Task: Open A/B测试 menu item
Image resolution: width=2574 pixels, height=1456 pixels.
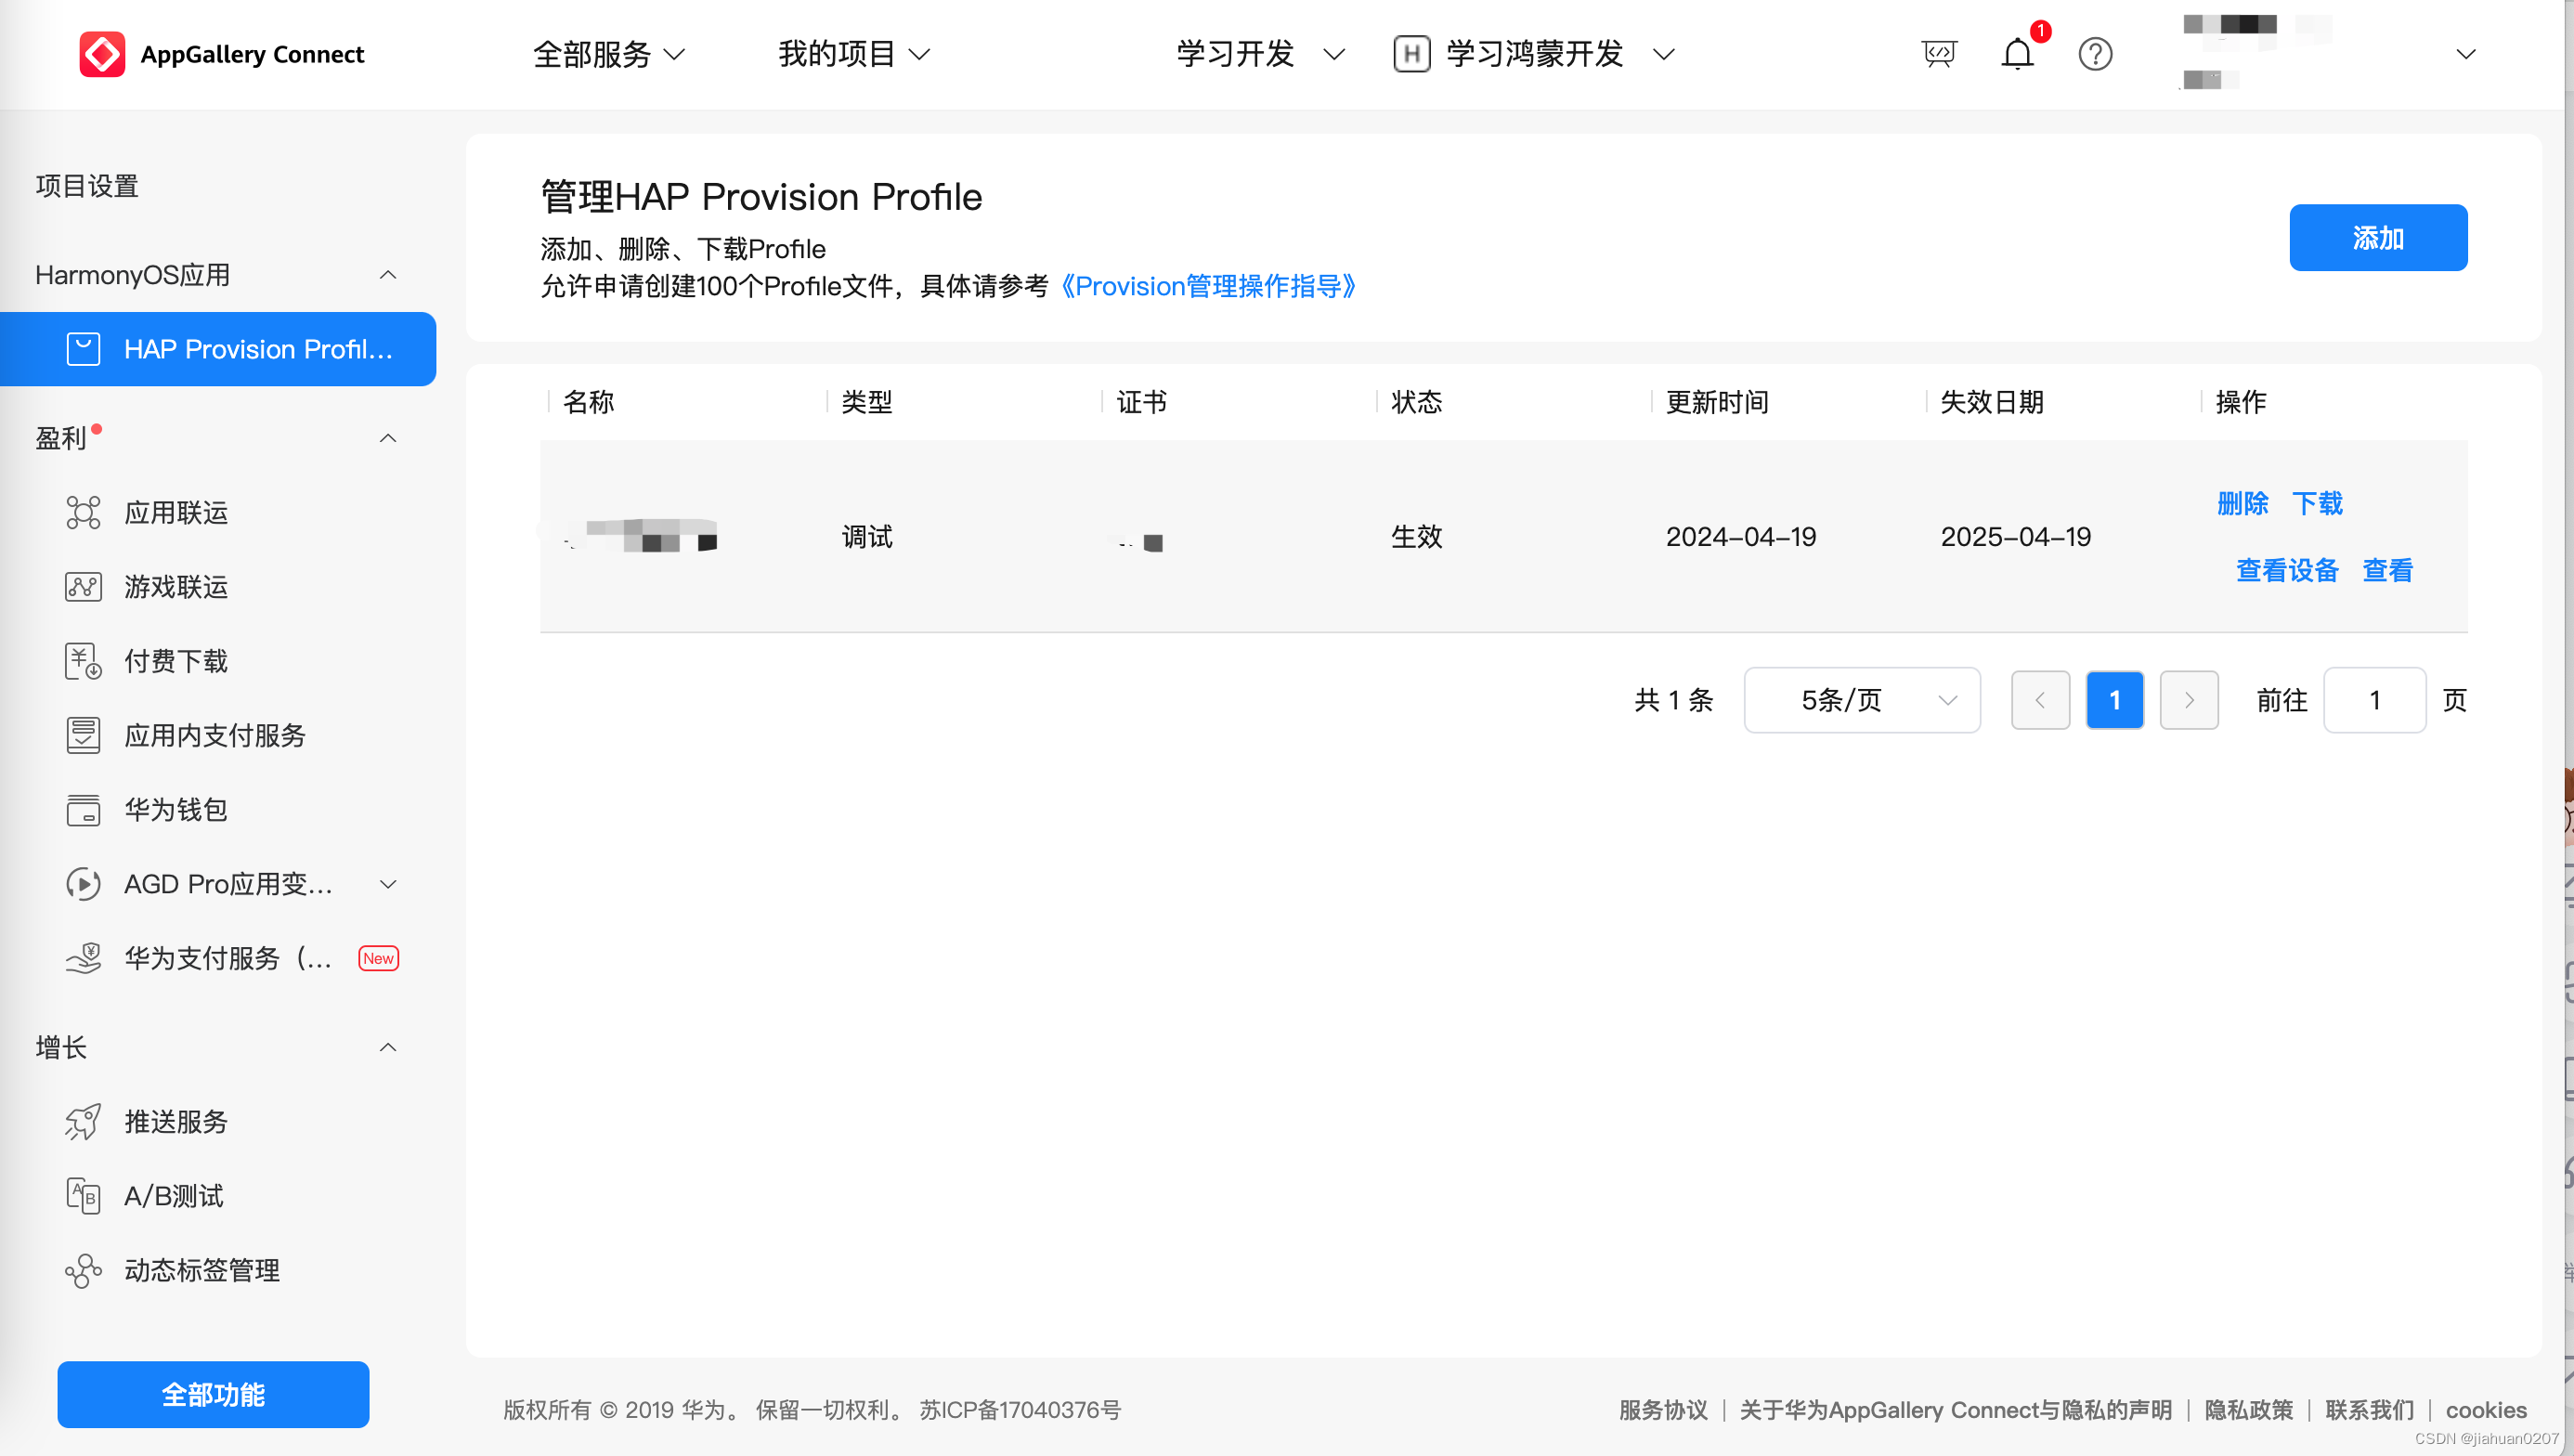Action: point(174,1195)
